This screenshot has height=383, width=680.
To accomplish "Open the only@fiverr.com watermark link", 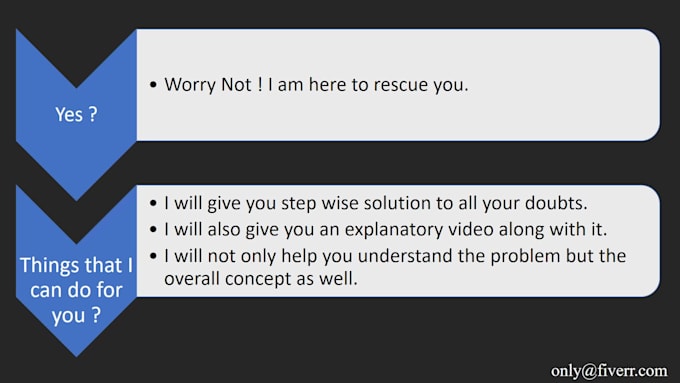I will click(x=609, y=371).
